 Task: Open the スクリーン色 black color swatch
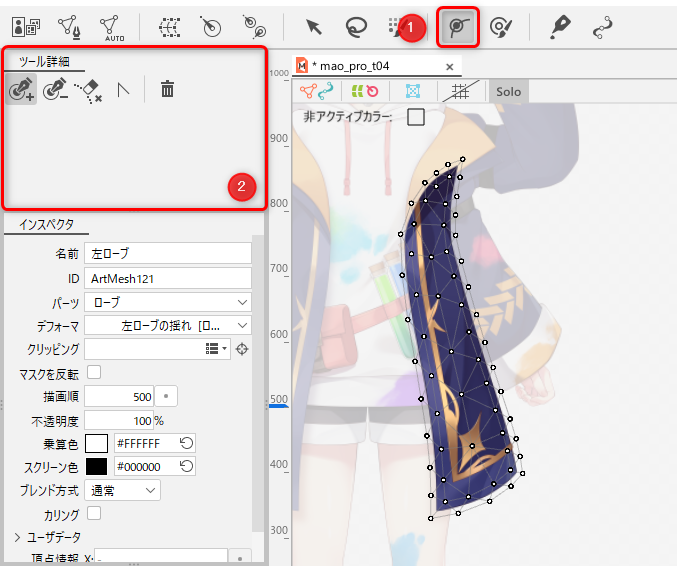(x=96, y=466)
